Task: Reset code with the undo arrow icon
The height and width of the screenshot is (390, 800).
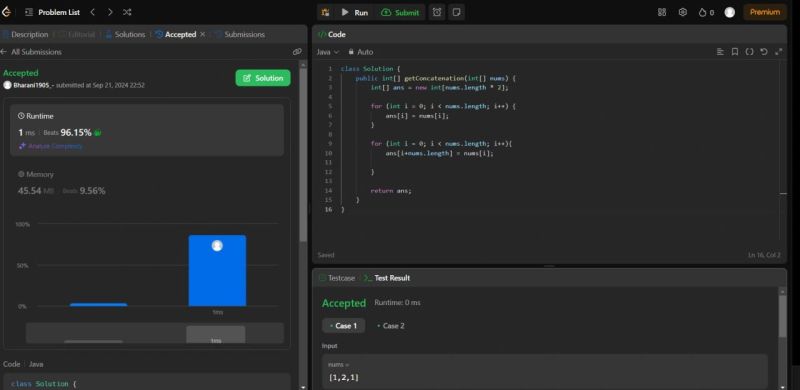Action: pyautogui.click(x=764, y=52)
